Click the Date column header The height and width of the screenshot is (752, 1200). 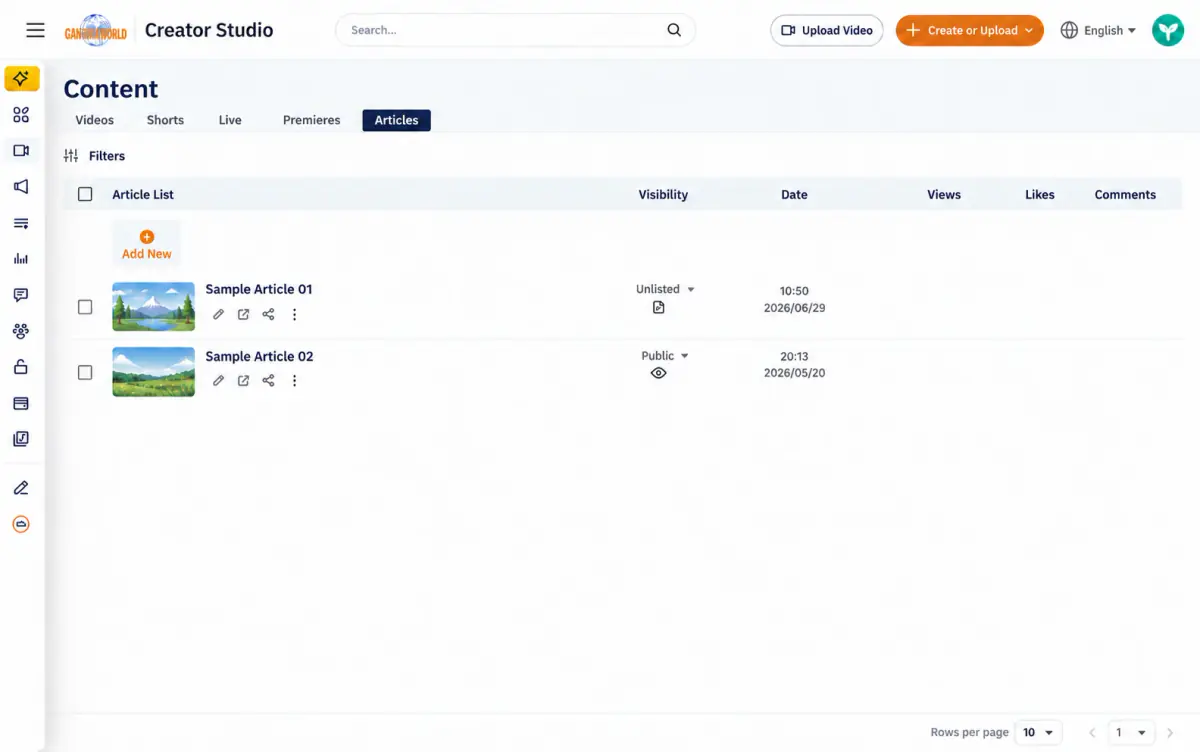click(794, 195)
